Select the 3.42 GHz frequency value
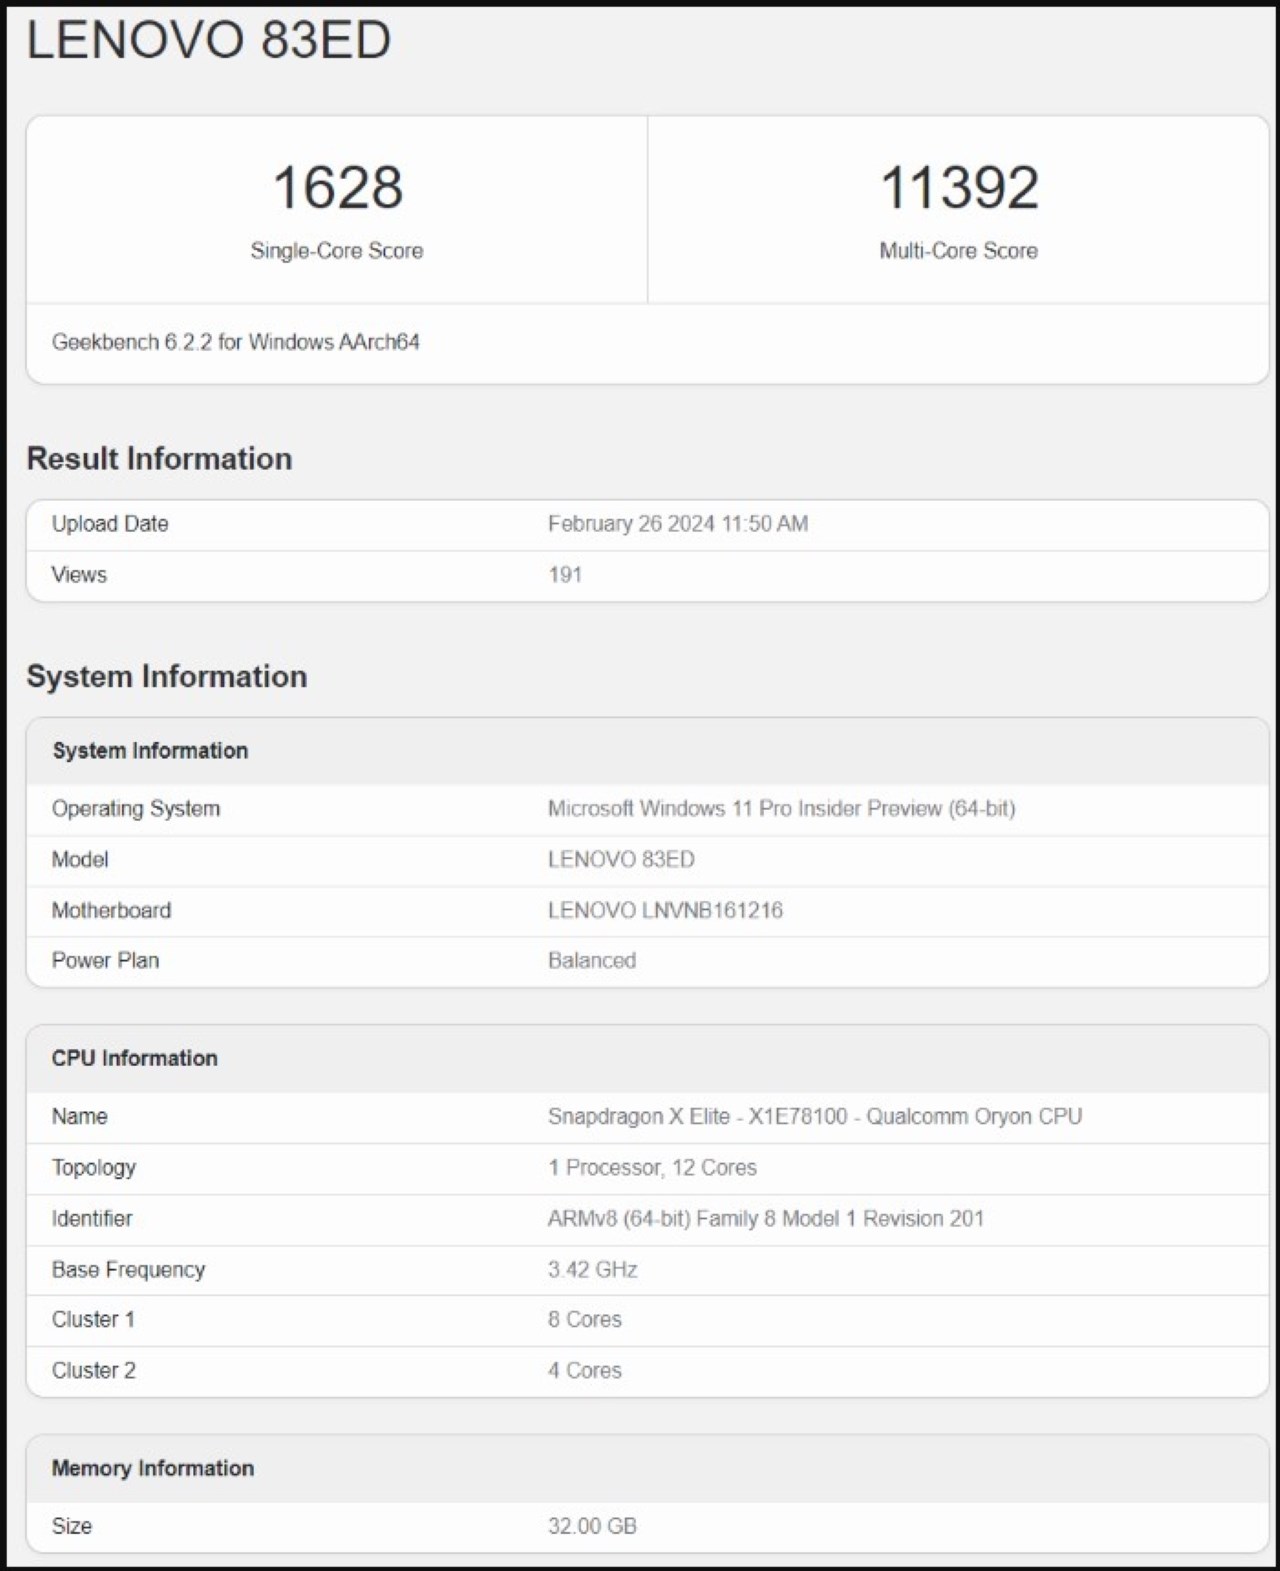The image size is (1280, 1571). pos(593,1270)
